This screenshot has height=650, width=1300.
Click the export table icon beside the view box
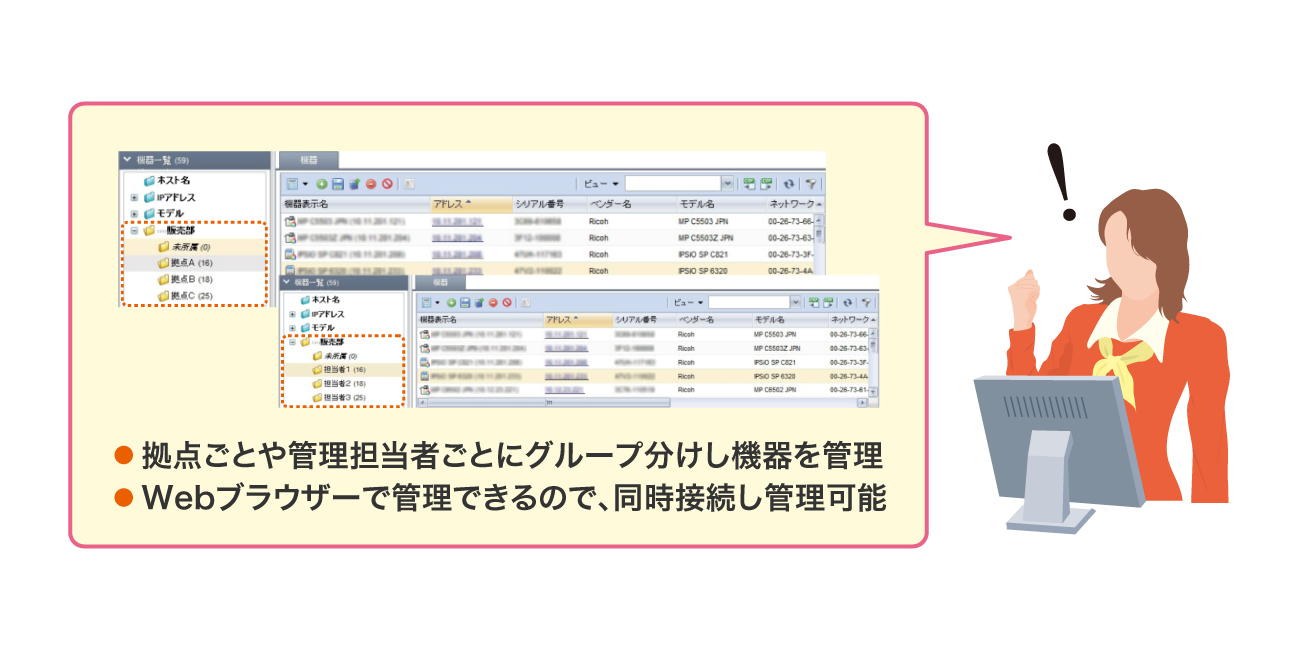click(748, 185)
